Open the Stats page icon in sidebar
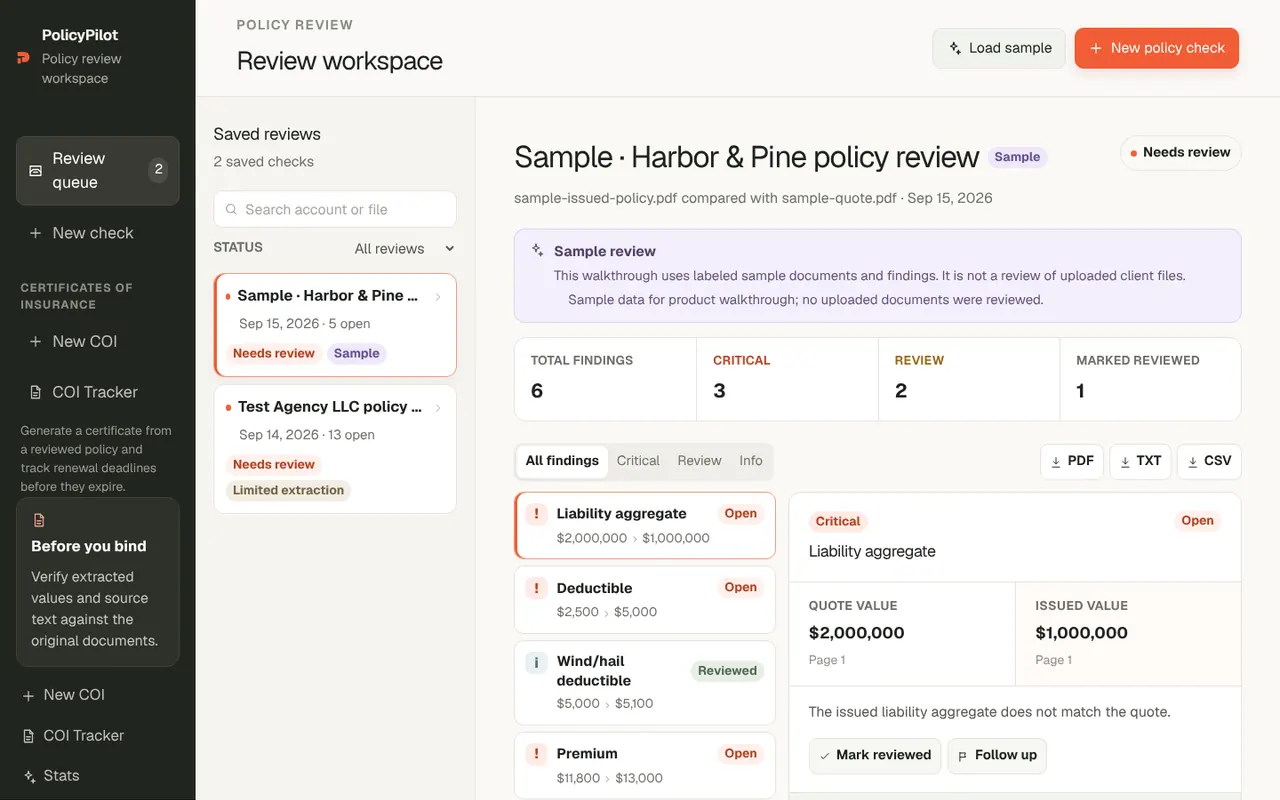The image size is (1280, 800). 29,776
